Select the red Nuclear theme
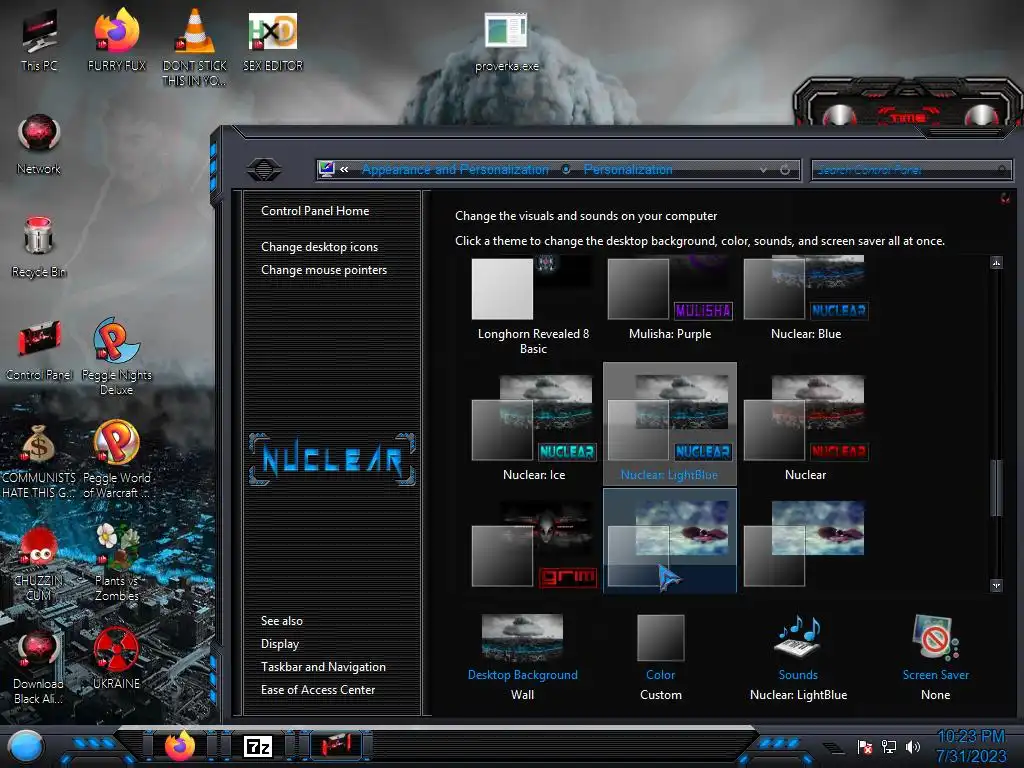1024x768 pixels. (806, 426)
